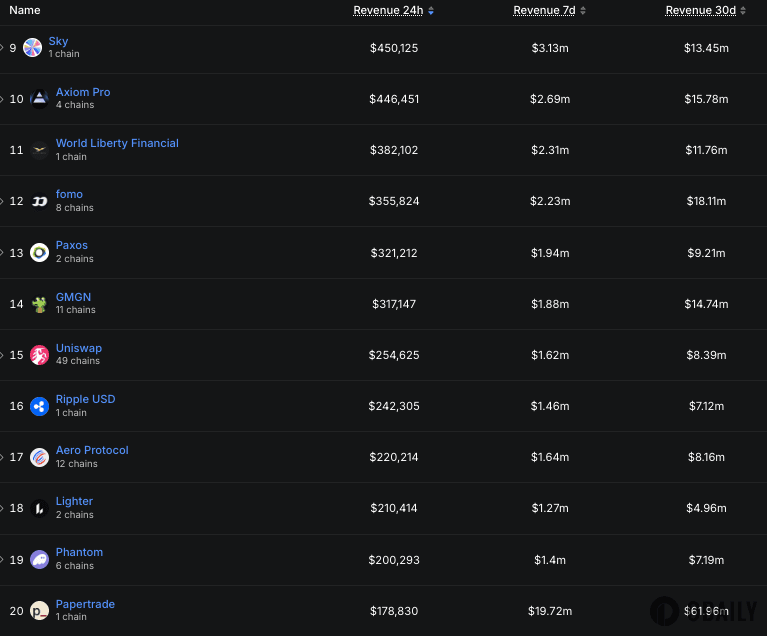Open the Papertrade link

point(85,604)
